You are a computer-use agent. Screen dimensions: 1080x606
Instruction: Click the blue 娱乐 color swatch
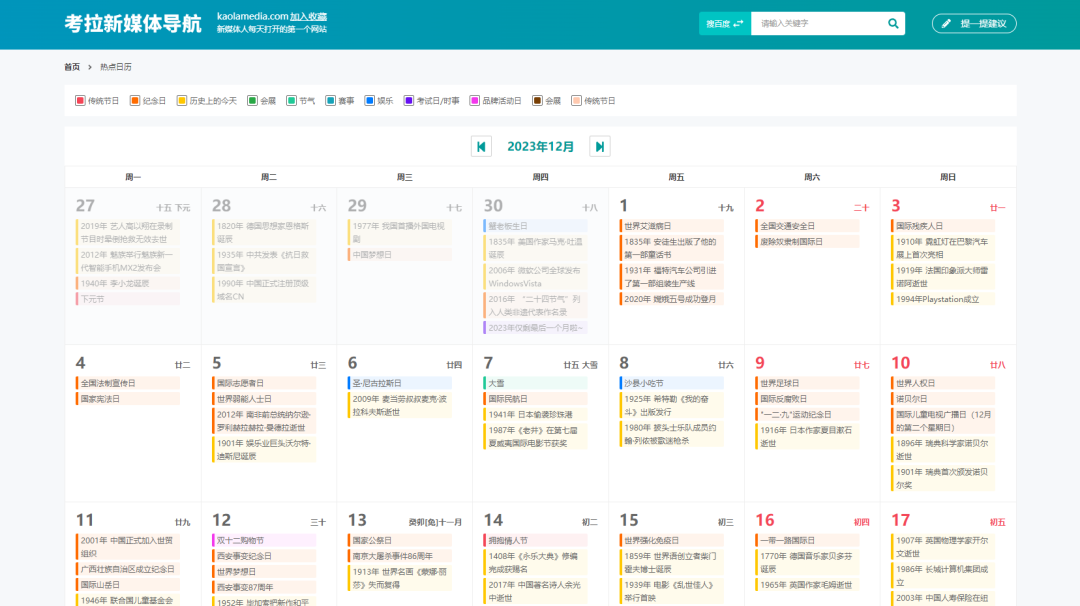(369, 101)
